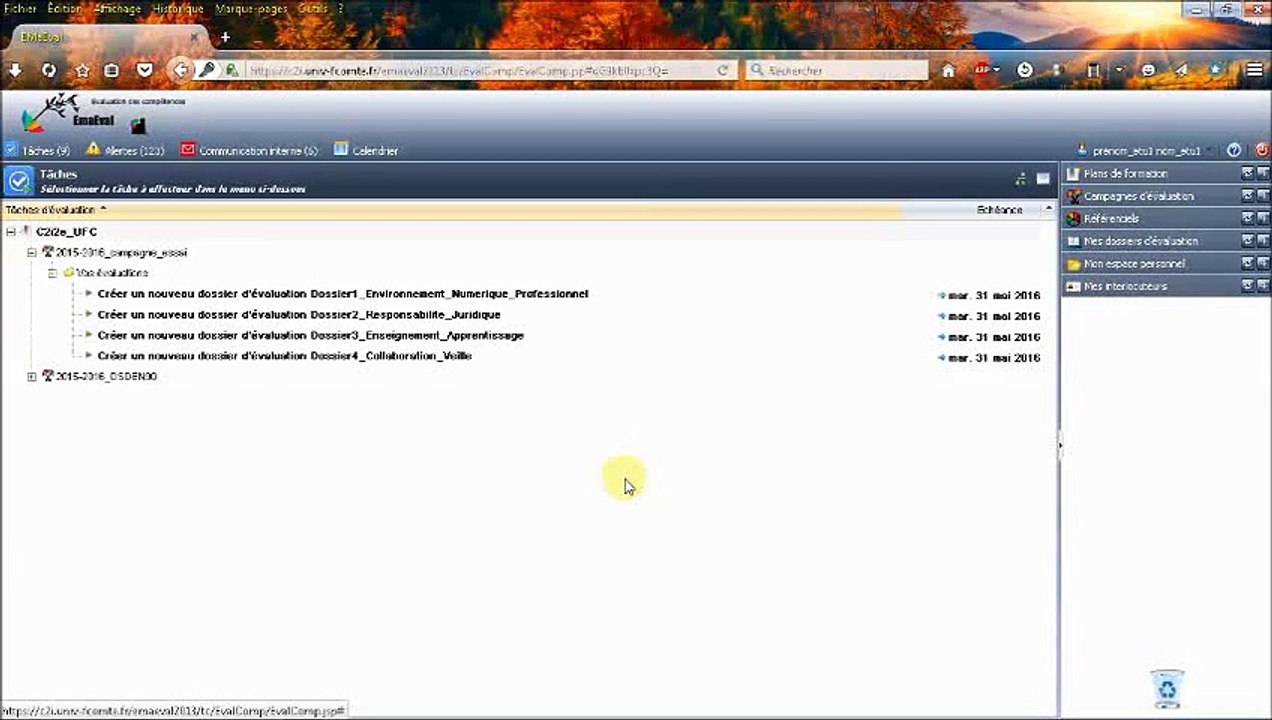
Task: Click first small icon on Mes interlocuteurs row
Action: click(1247, 286)
